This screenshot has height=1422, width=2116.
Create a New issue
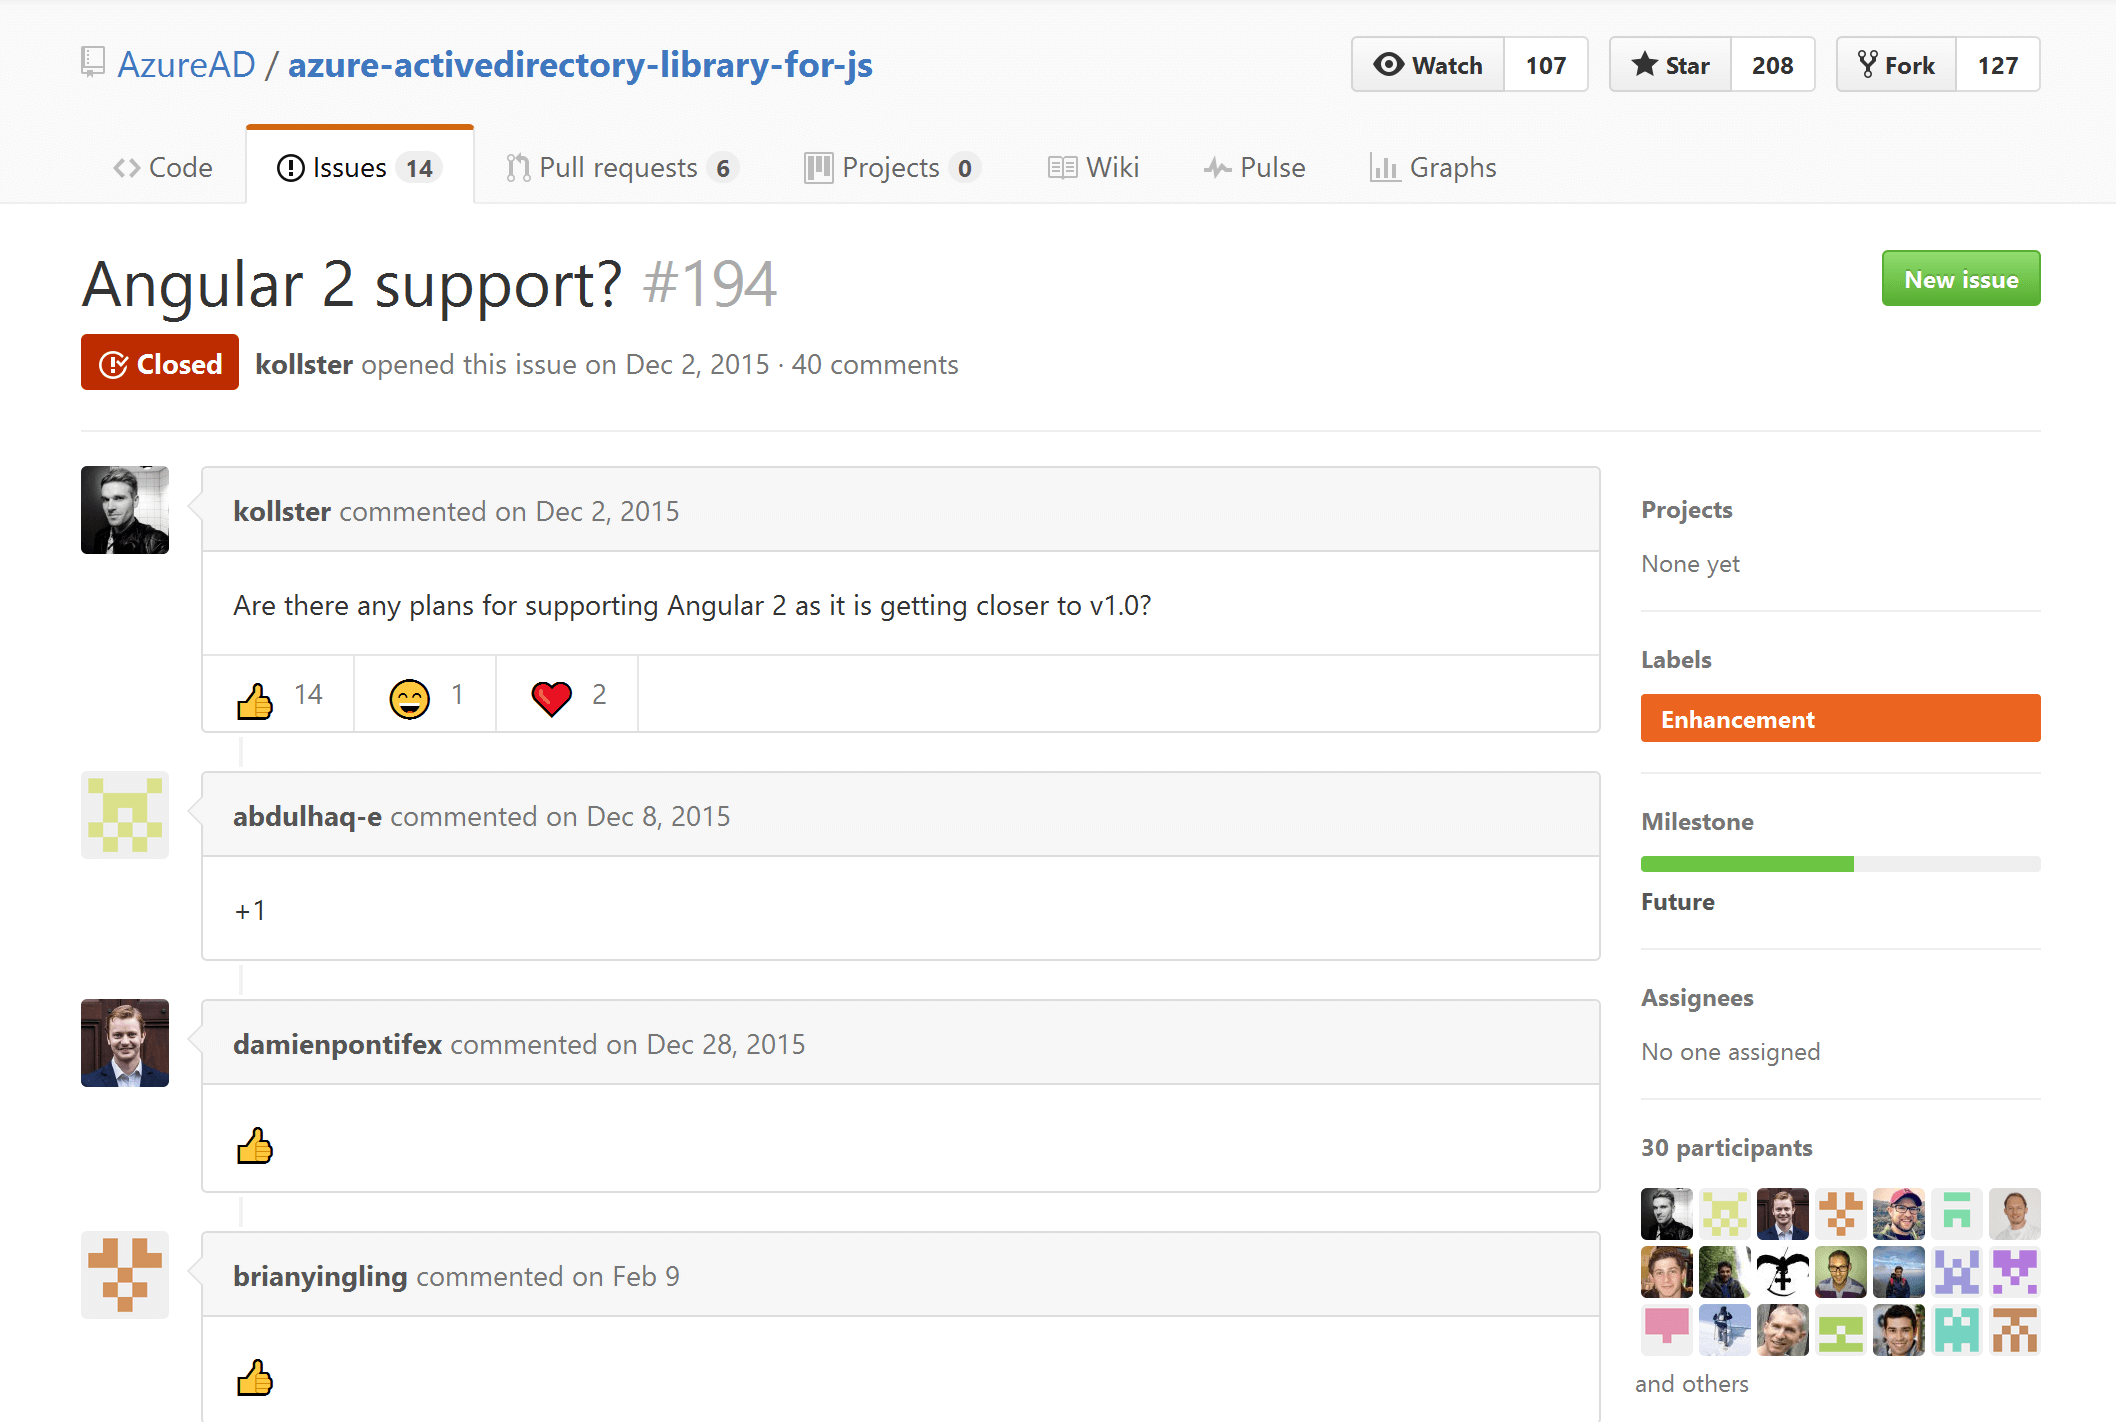click(x=1961, y=279)
